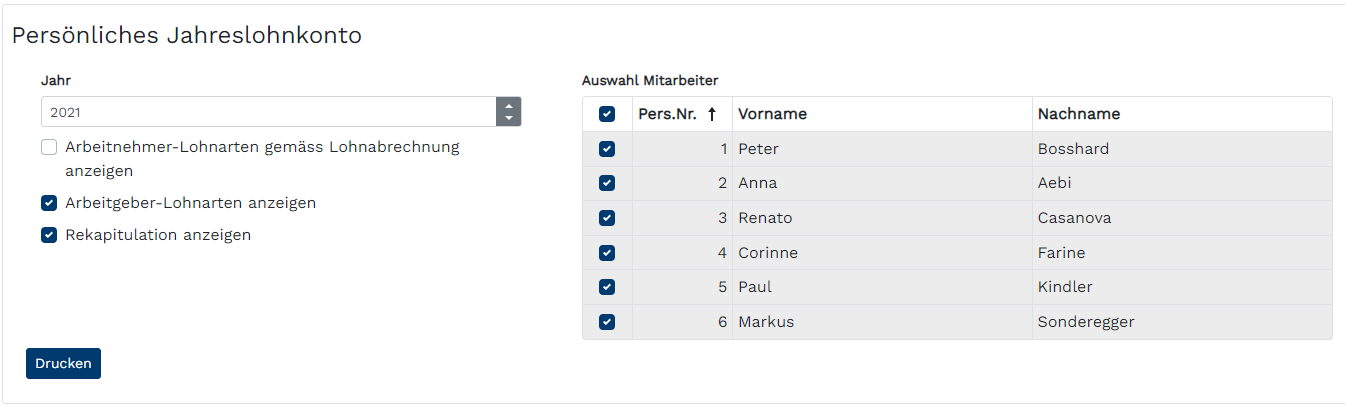This screenshot has width=1345, height=407.
Task: Enable Arbeitnehmer-Lohnarten gemäss Lohnabrechnung anzeigen checkbox
Action: [49, 148]
